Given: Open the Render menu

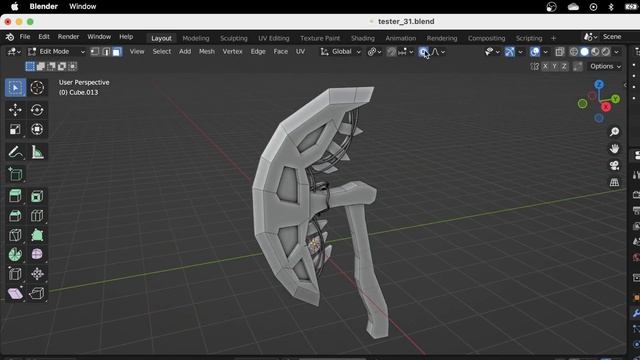Looking at the screenshot, I should (68, 37).
